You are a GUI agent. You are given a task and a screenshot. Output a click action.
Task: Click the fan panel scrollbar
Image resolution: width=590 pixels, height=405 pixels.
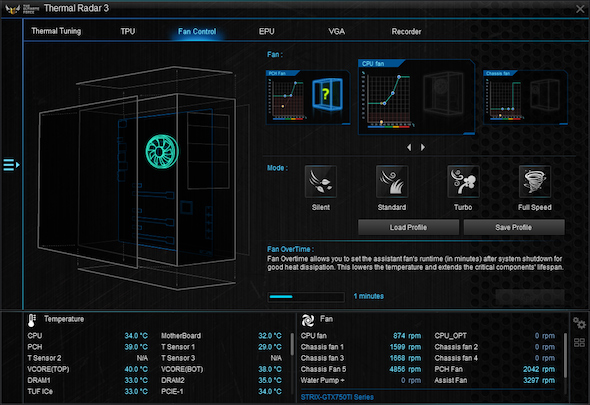tap(565, 355)
